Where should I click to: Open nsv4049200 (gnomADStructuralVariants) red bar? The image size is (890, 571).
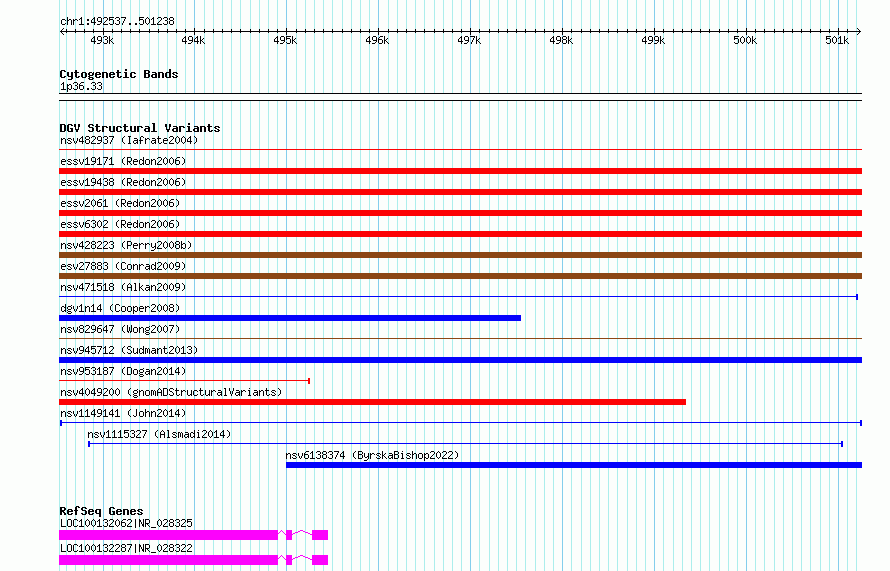pyautogui.click(x=372, y=402)
